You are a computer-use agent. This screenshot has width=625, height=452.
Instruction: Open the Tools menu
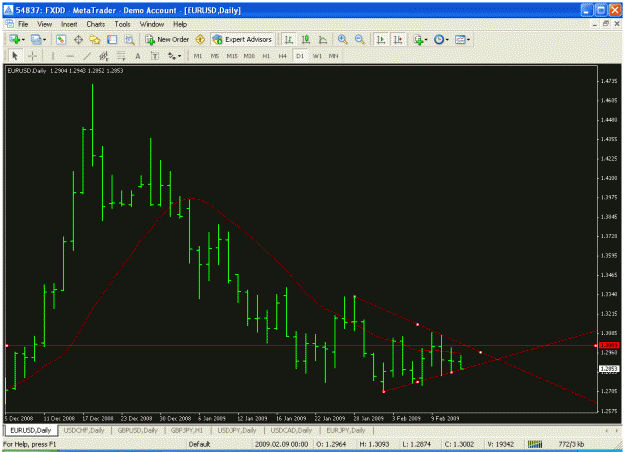coord(122,24)
